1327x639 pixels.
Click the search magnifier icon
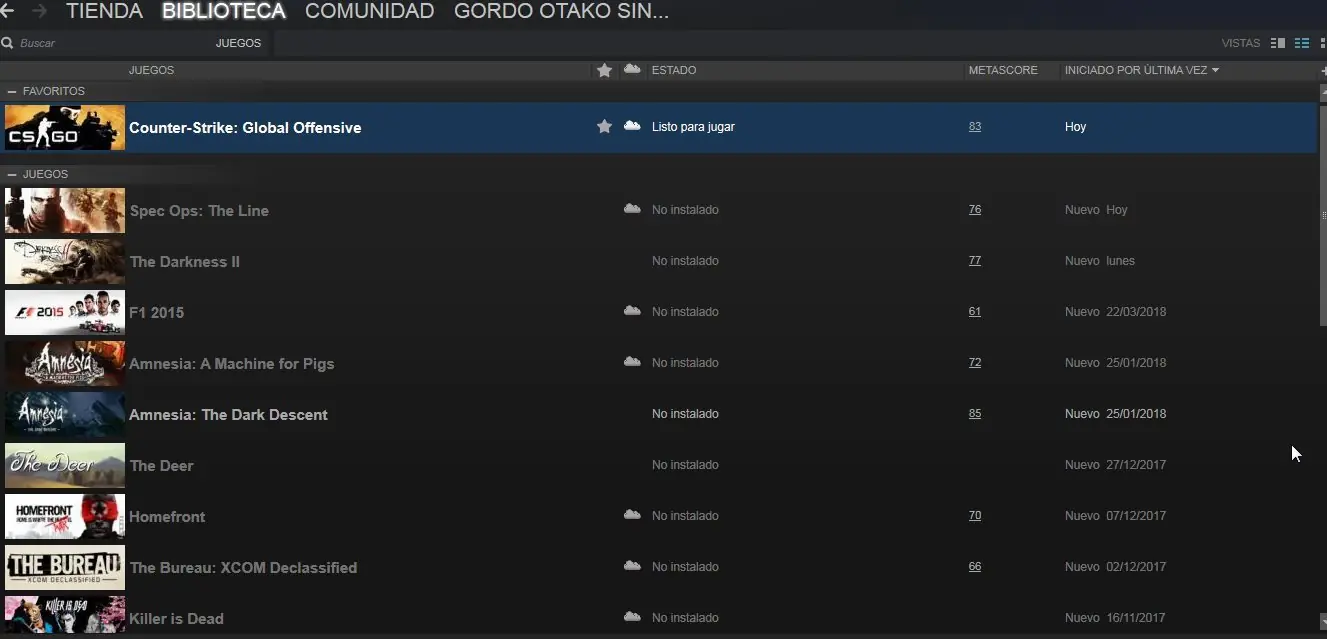(x=7, y=43)
